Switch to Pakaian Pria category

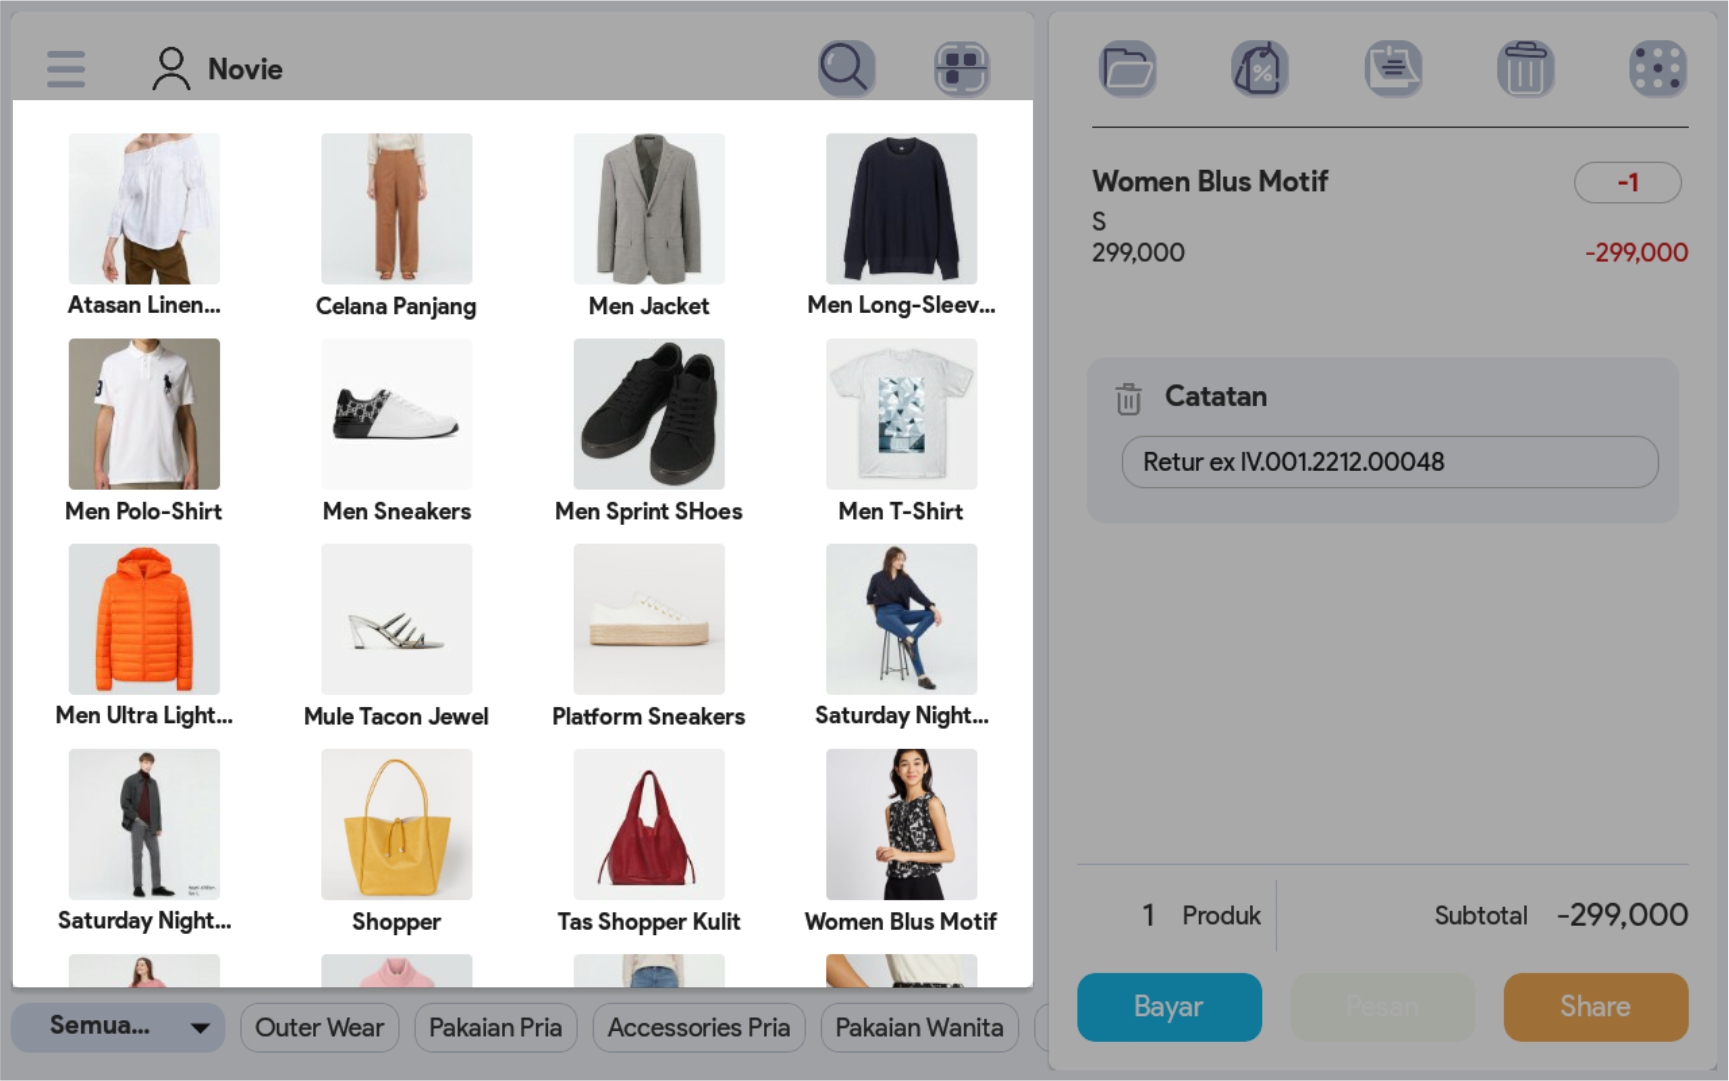click(495, 1027)
